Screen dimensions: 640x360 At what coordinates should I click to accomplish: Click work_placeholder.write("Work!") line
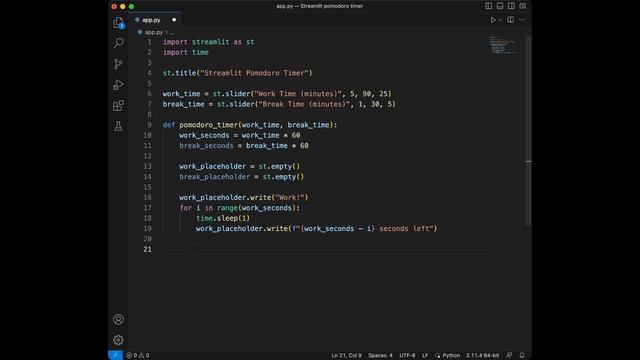click(x=244, y=198)
